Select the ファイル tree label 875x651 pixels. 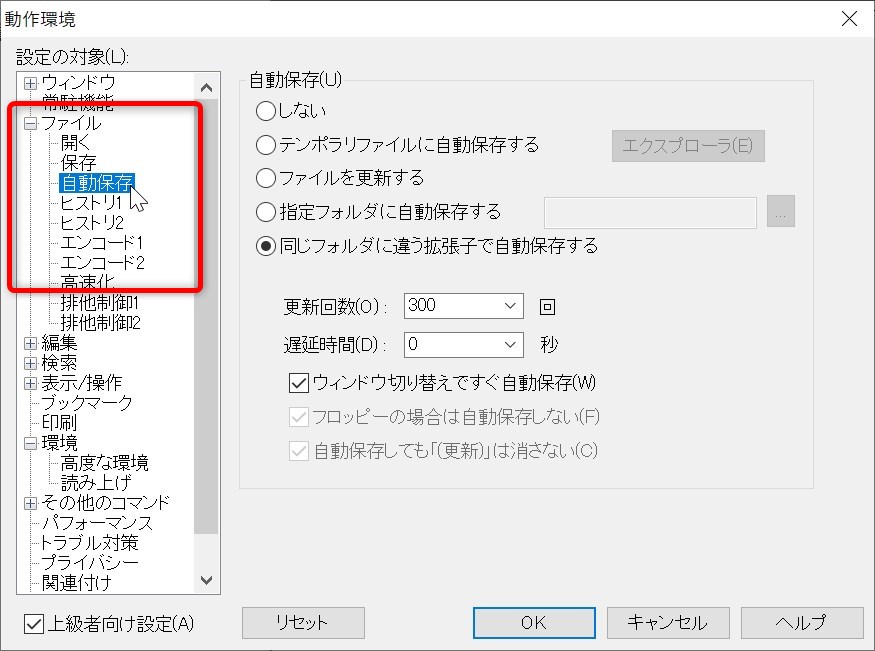pyautogui.click(x=71, y=123)
